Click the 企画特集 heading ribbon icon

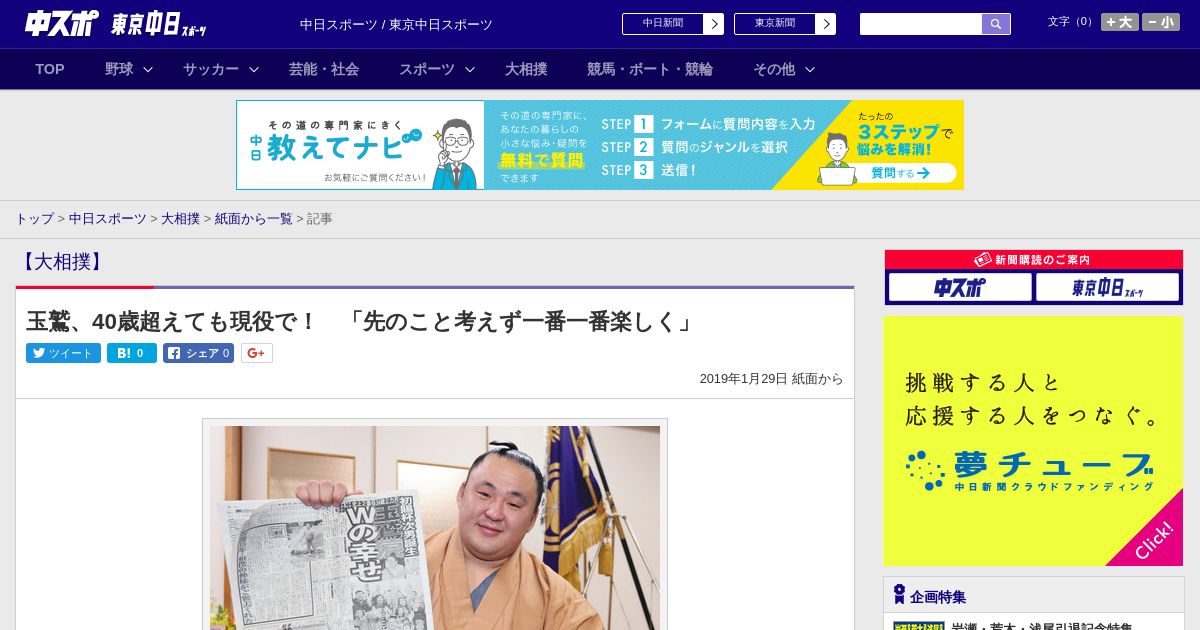pos(899,595)
